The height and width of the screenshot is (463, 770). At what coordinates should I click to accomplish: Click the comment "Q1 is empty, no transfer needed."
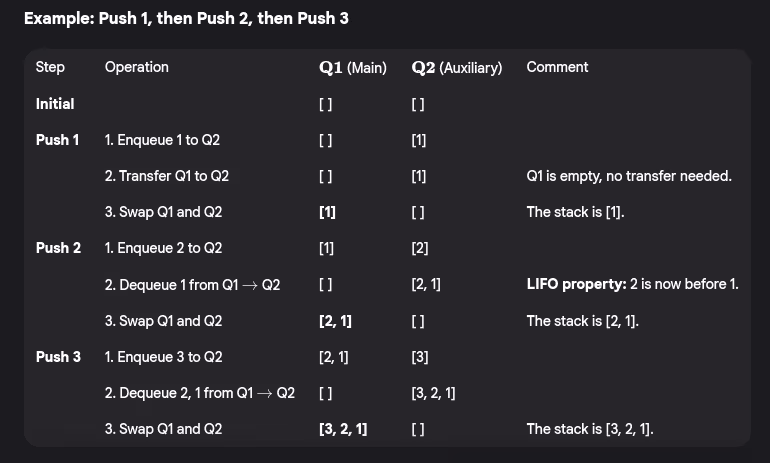coord(629,176)
